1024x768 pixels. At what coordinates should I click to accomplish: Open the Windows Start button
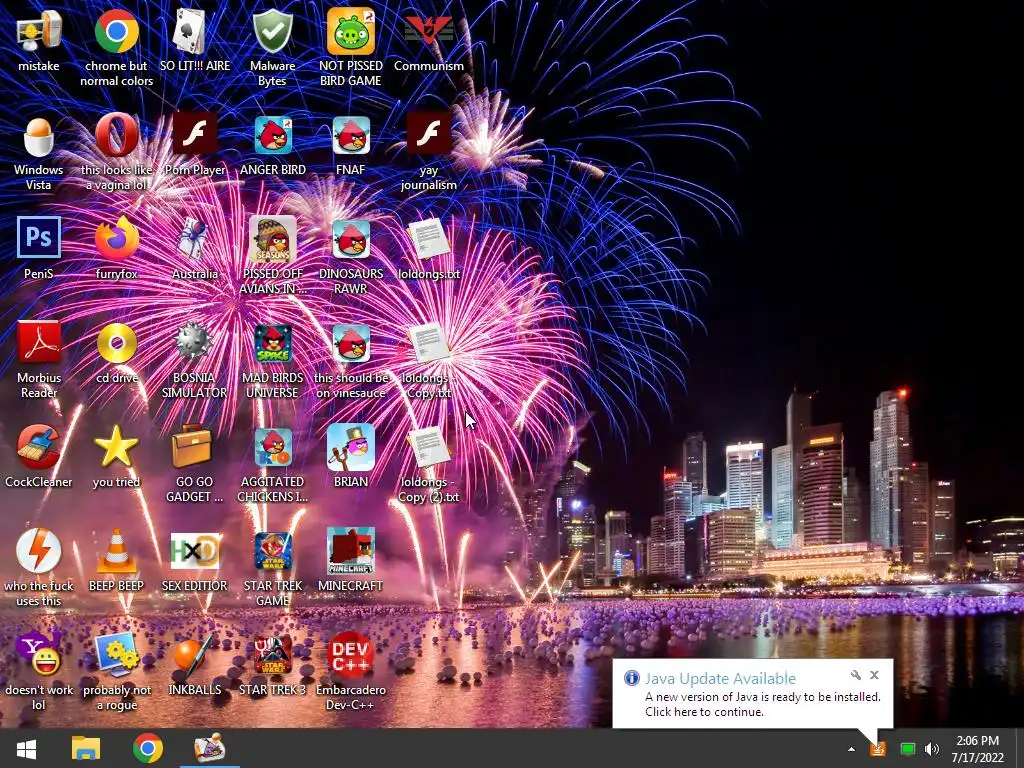coord(26,748)
